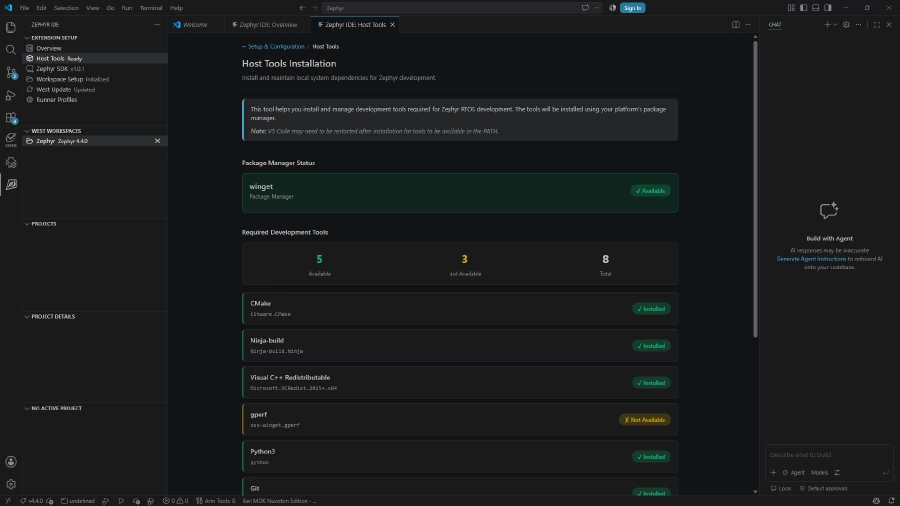
Task: Select West Update tree item
Action: 95,89
